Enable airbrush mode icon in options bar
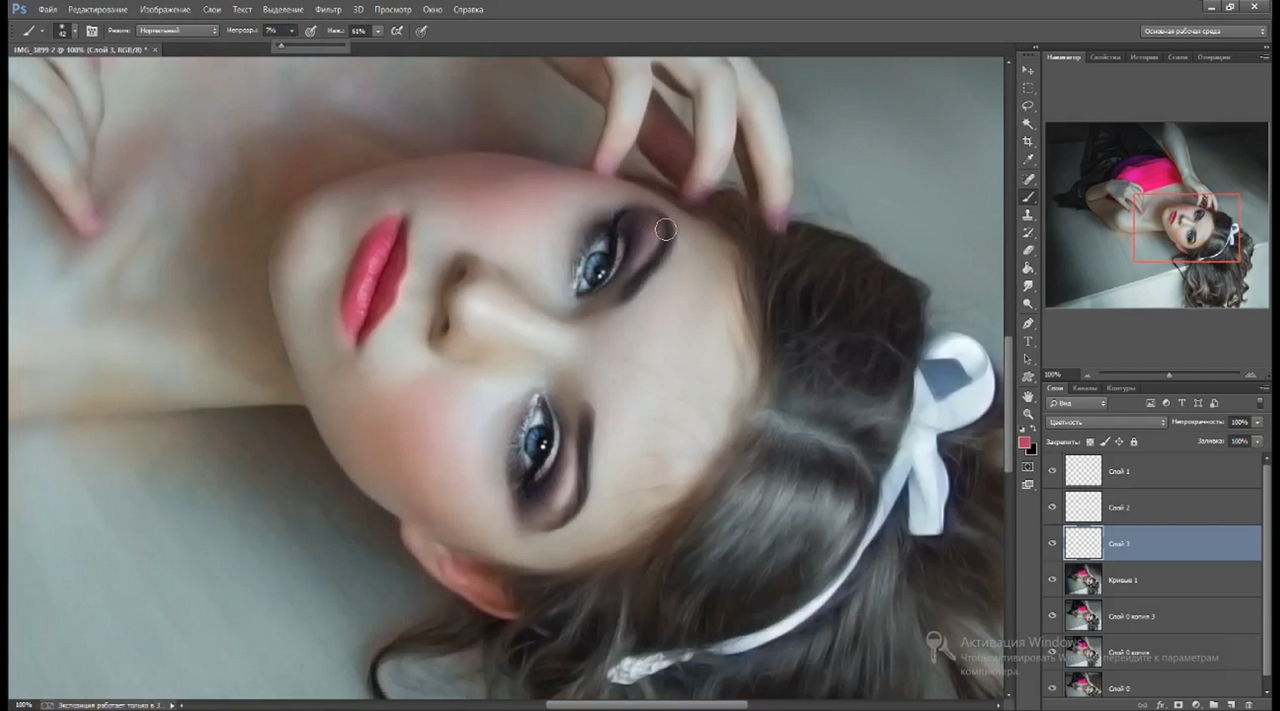 click(397, 31)
